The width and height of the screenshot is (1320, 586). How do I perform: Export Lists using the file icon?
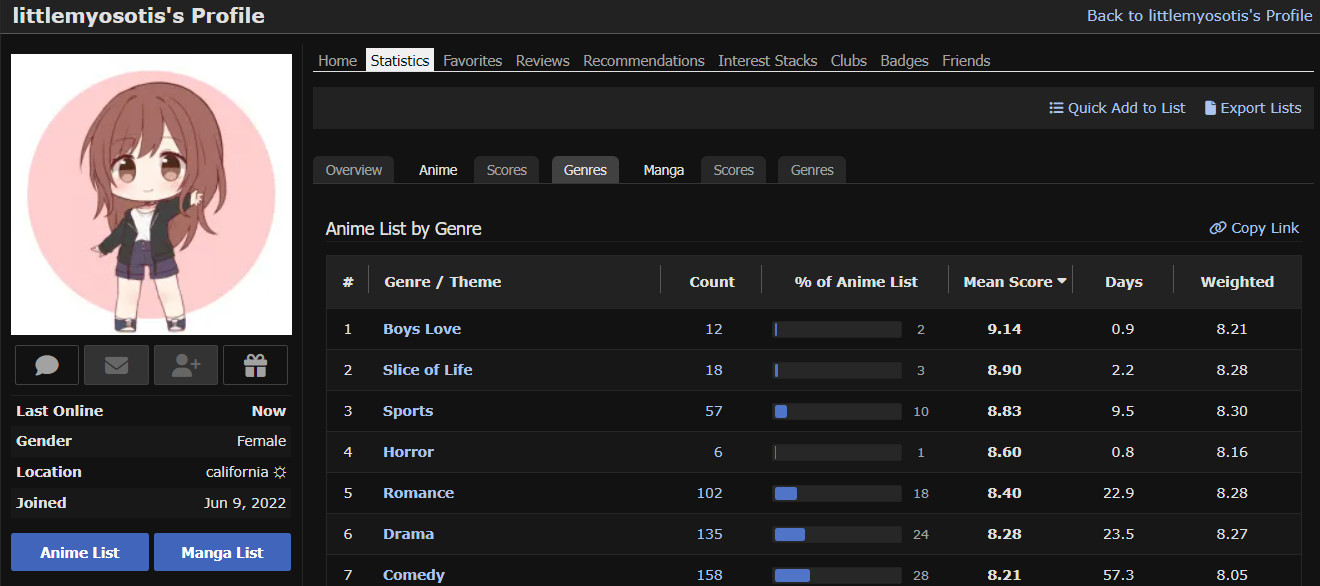click(1210, 108)
